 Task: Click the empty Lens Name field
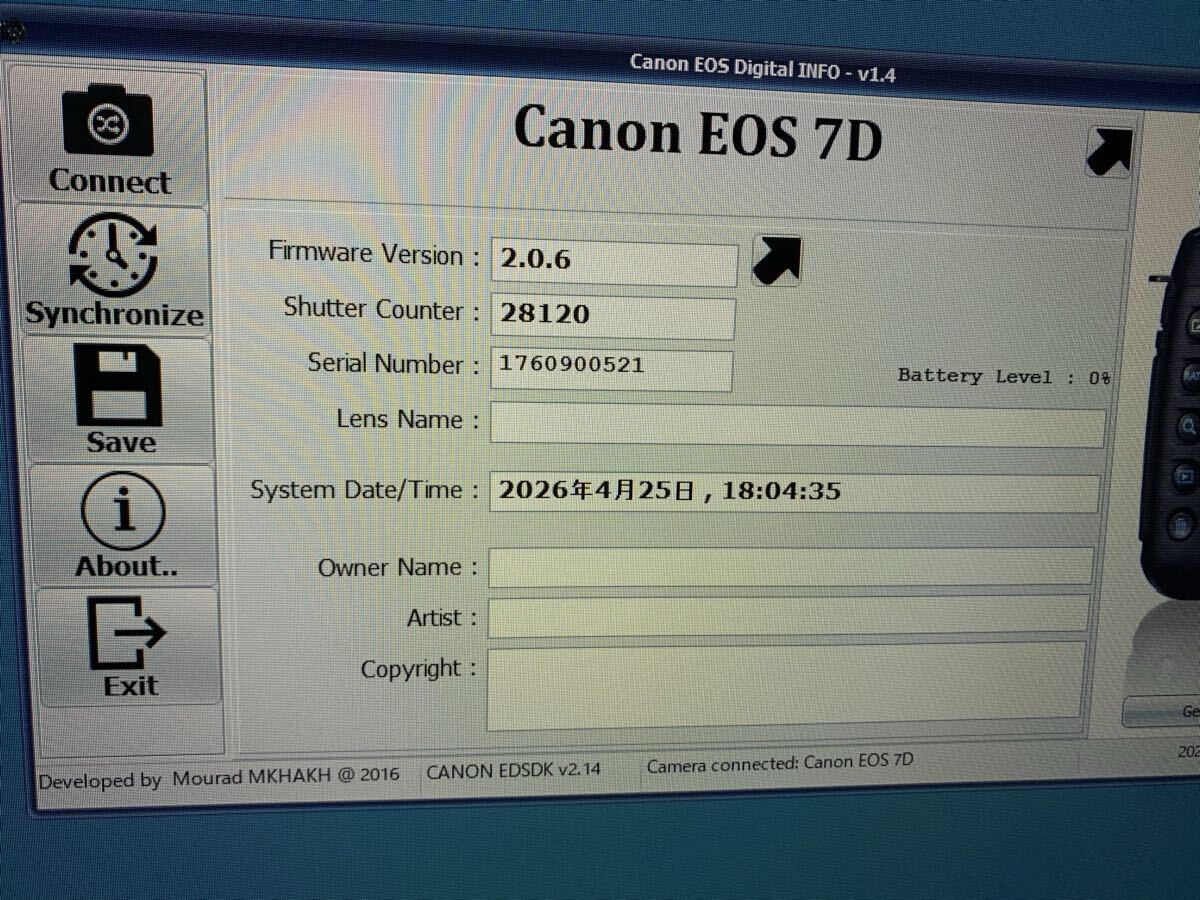pyautogui.click(x=797, y=425)
